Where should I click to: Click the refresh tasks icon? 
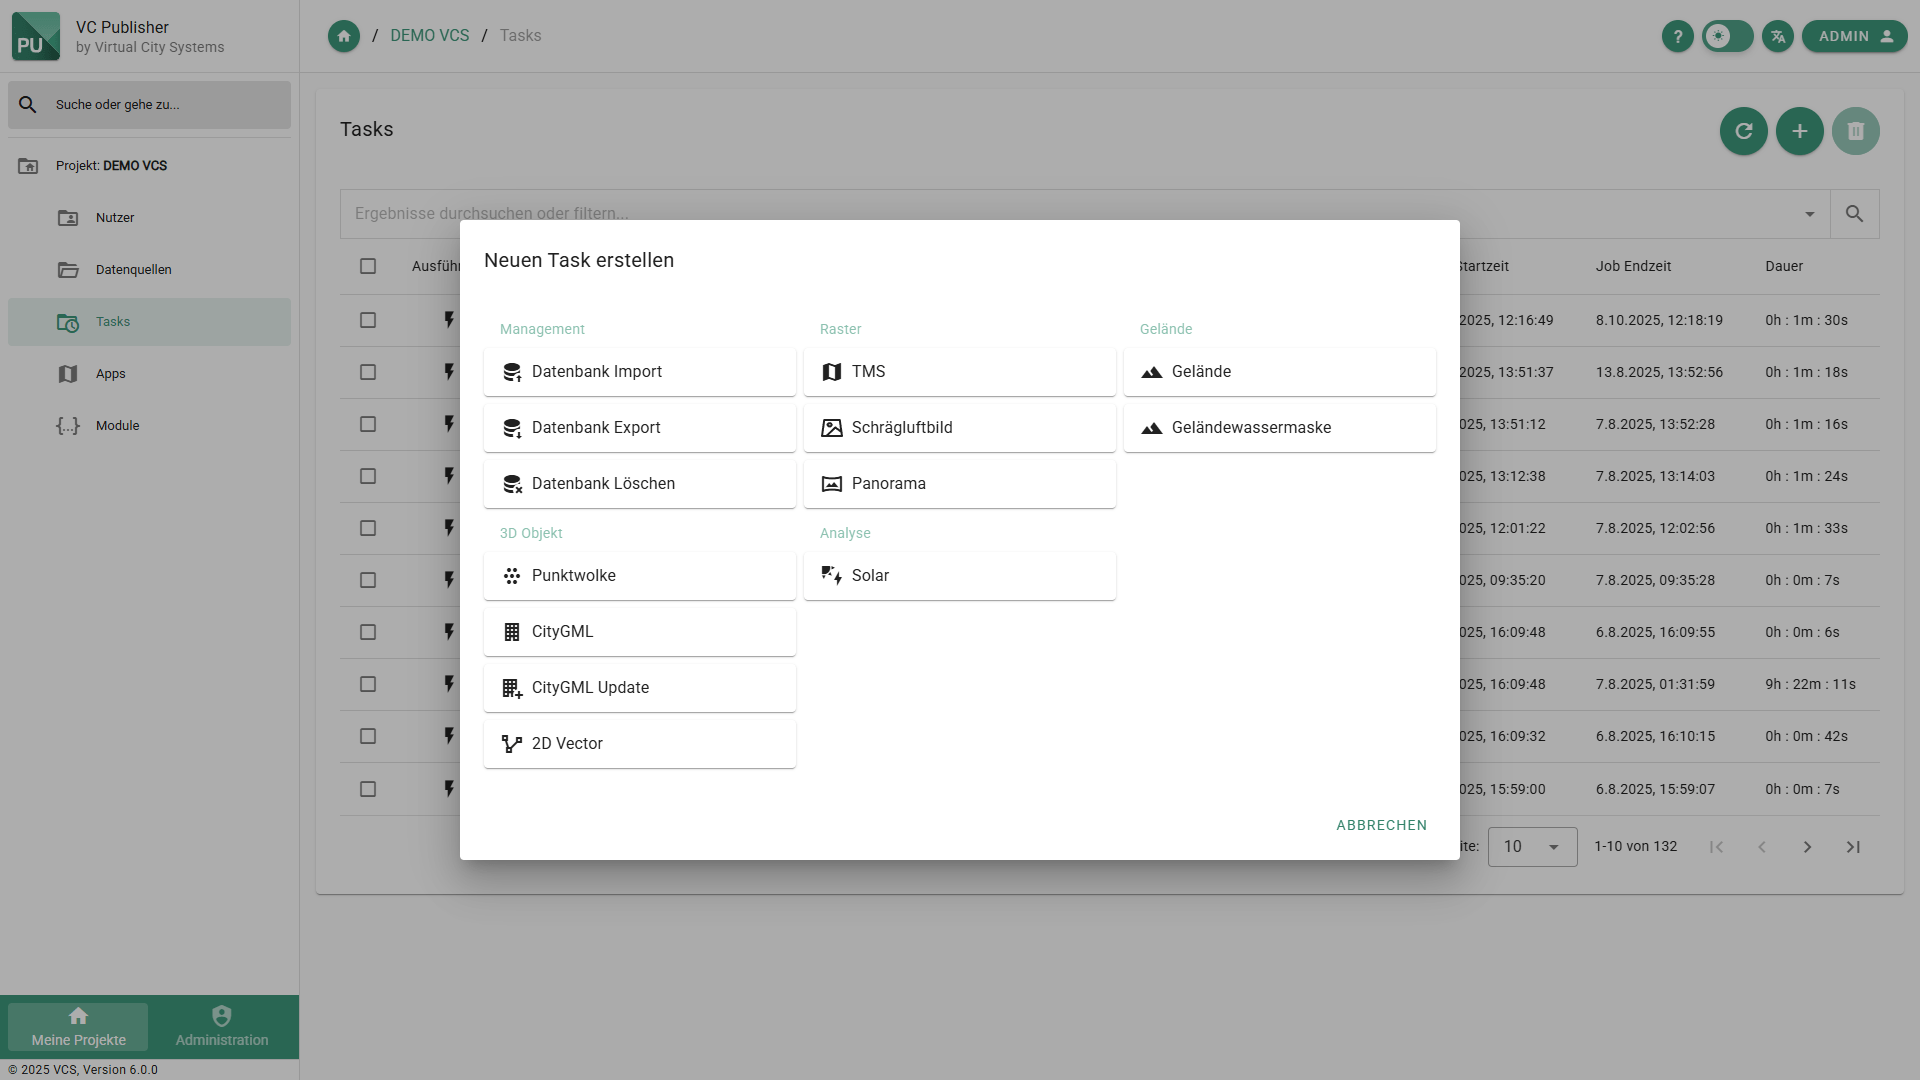tap(1743, 131)
